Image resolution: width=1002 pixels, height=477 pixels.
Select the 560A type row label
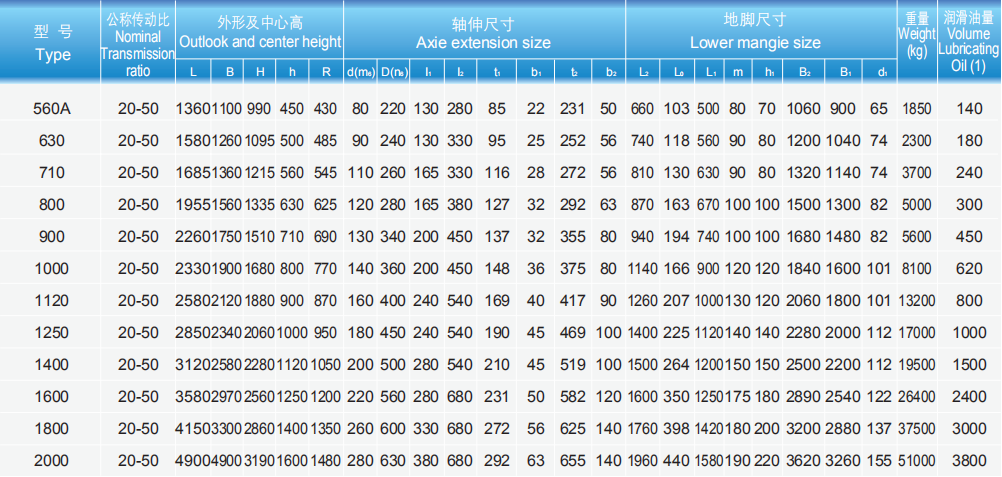point(52,108)
